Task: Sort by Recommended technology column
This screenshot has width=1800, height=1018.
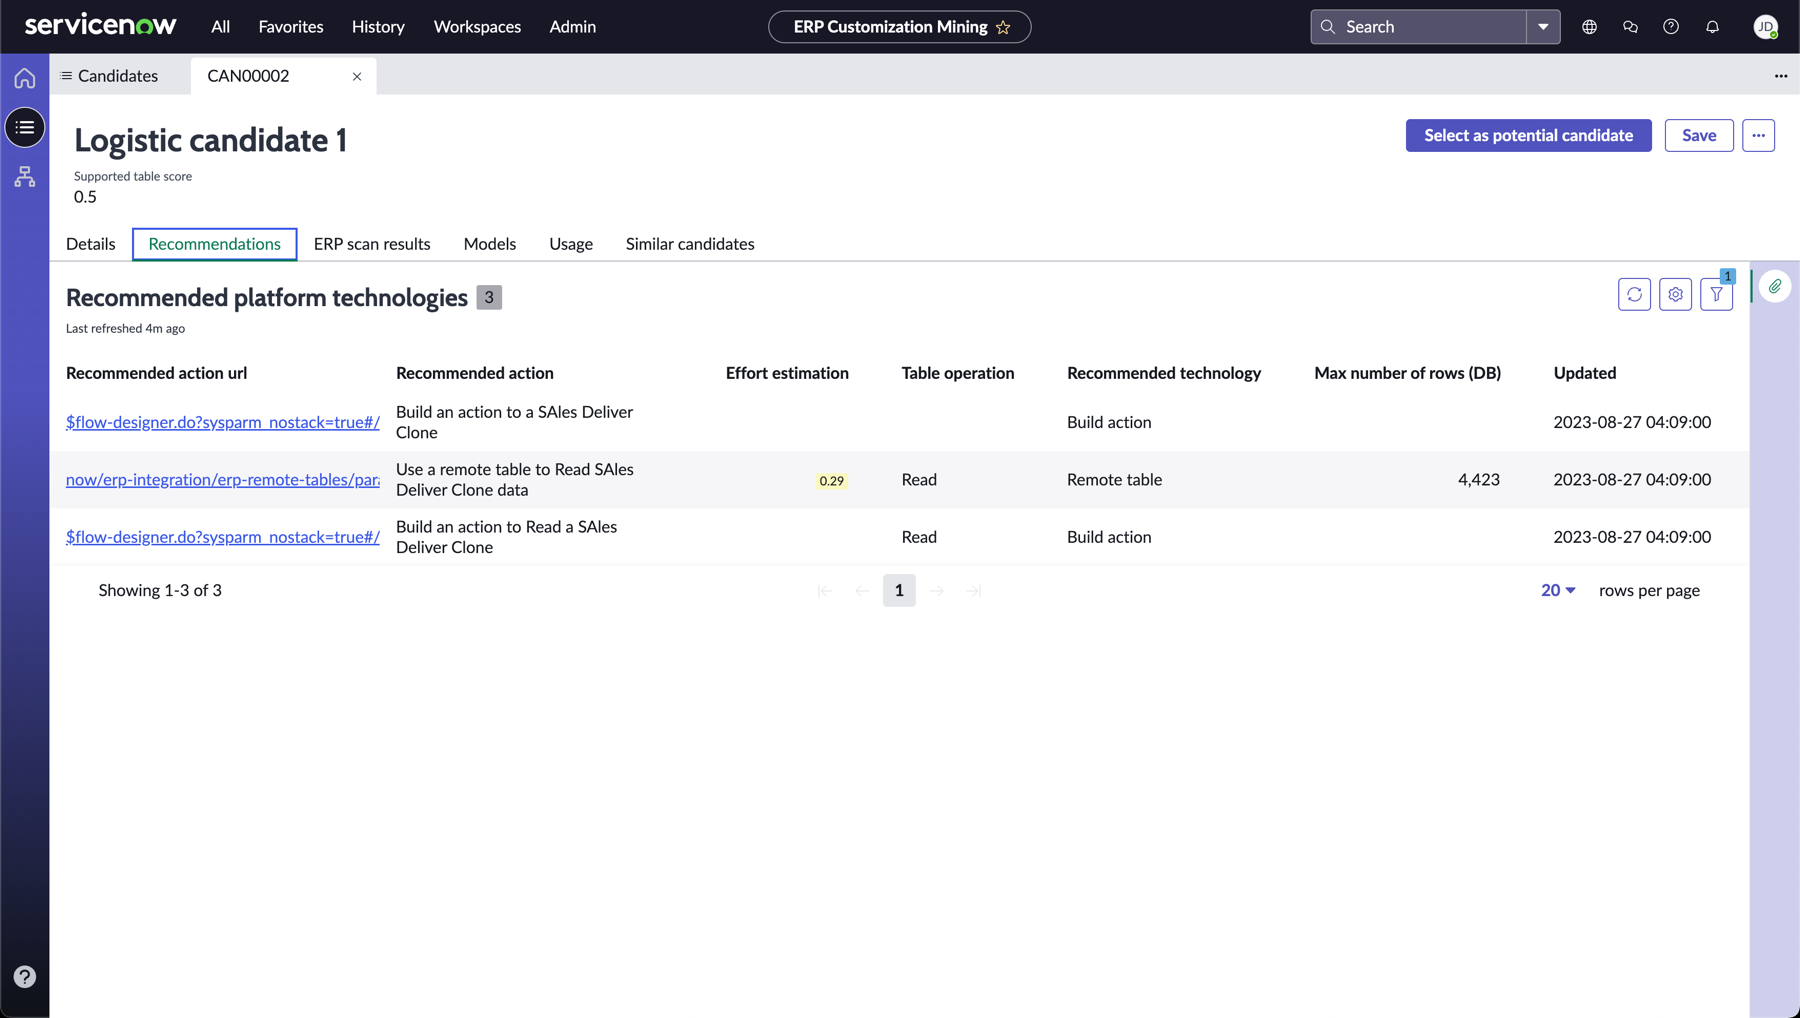Action: coord(1164,373)
